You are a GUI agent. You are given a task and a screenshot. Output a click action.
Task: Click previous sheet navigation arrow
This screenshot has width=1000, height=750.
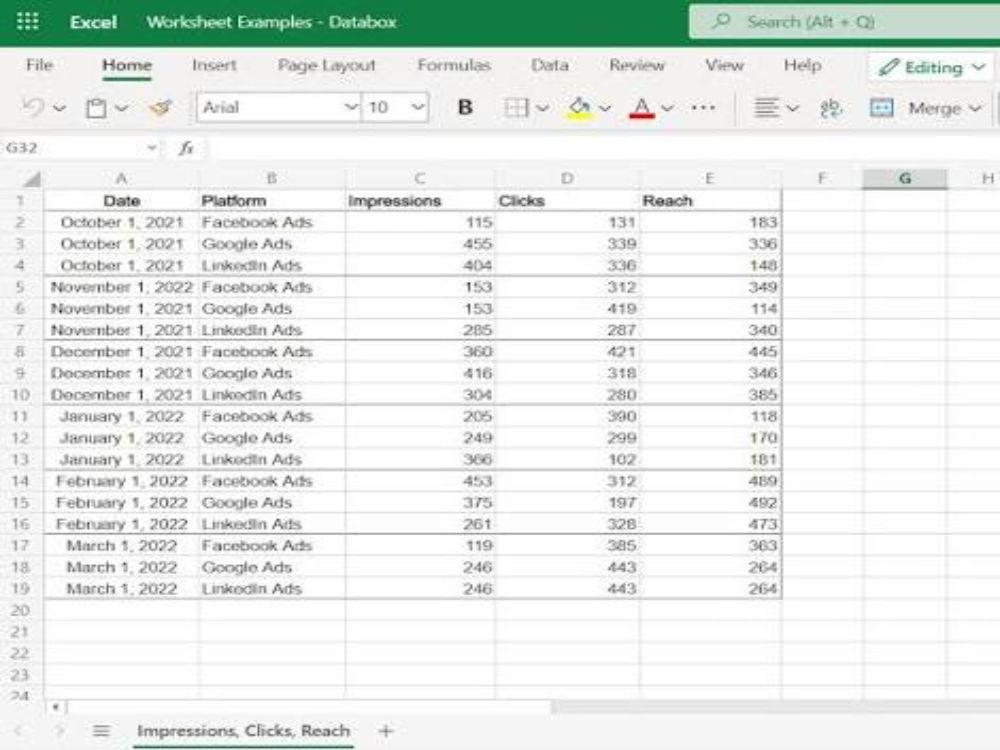(x=17, y=731)
